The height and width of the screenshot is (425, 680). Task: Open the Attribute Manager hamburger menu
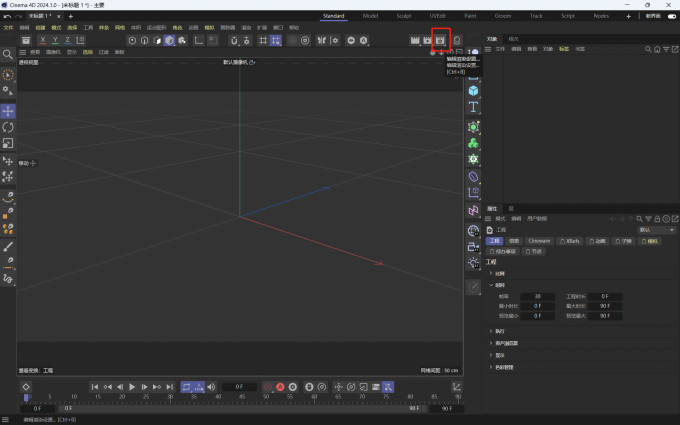click(488, 219)
